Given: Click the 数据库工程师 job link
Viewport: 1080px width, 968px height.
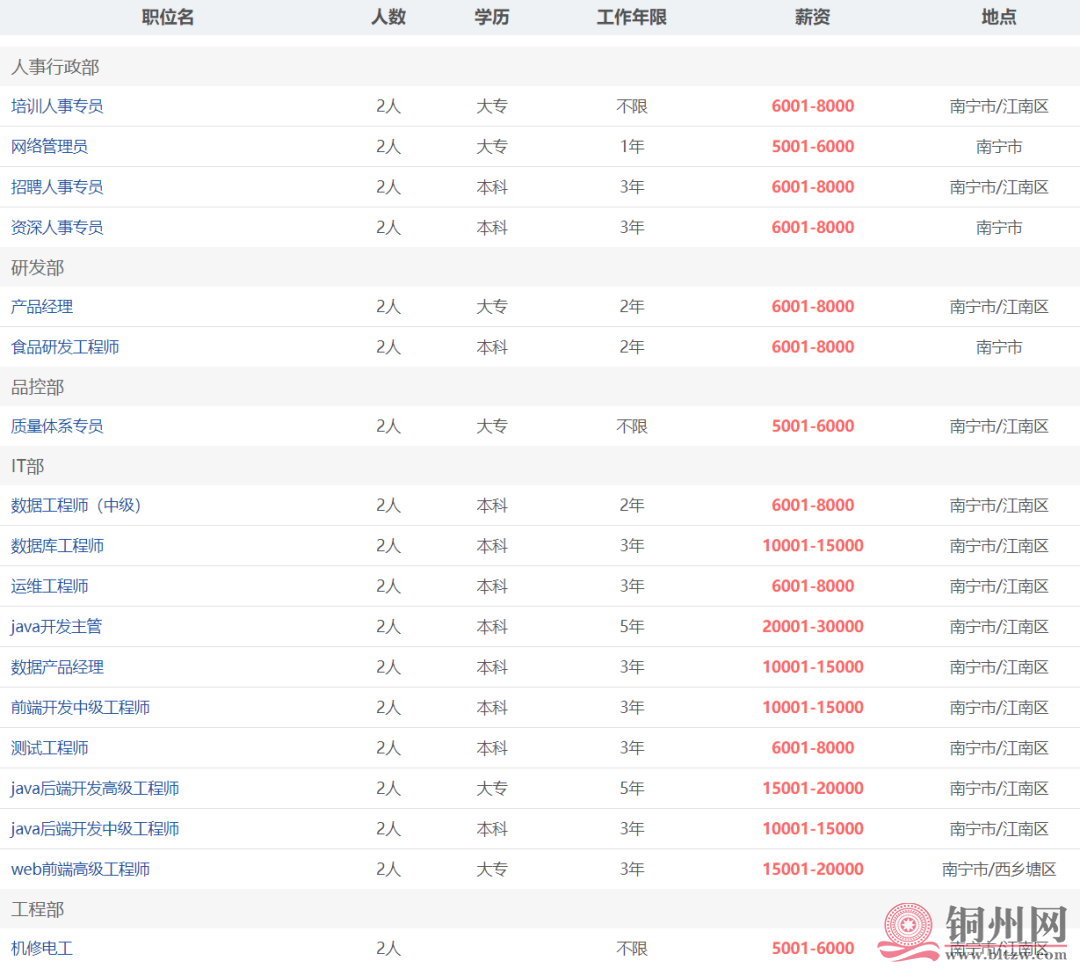Looking at the screenshot, I should pyautogui.click(x=57, y=546).
